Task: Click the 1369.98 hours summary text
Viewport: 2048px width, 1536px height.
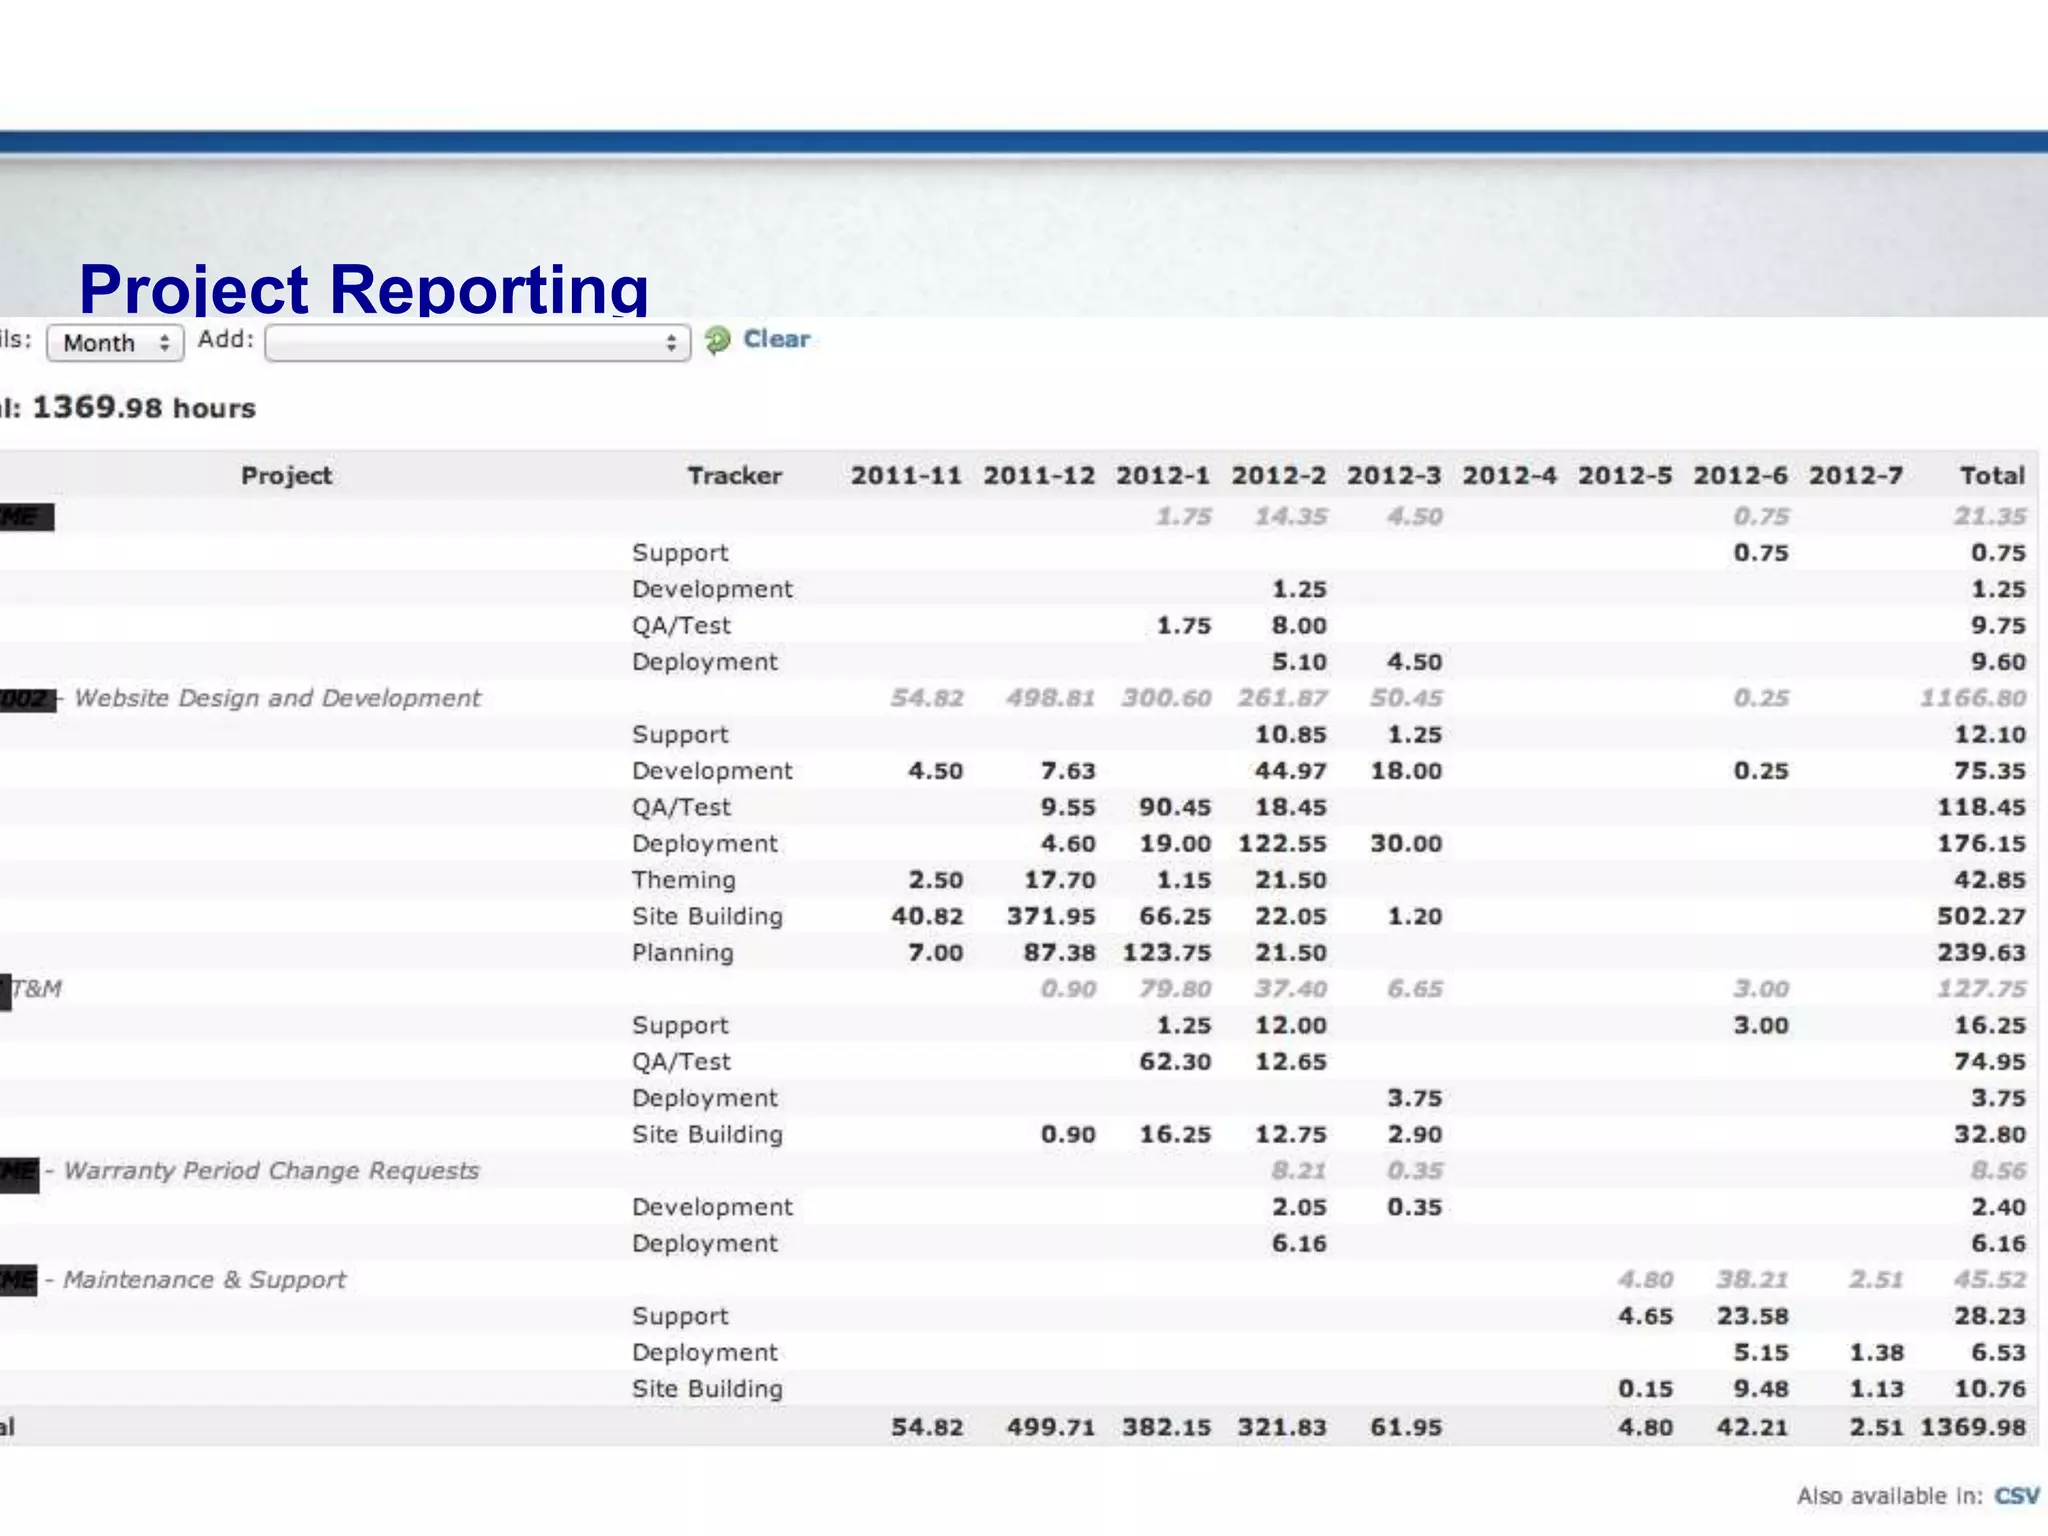Action: tap(144, 408)
